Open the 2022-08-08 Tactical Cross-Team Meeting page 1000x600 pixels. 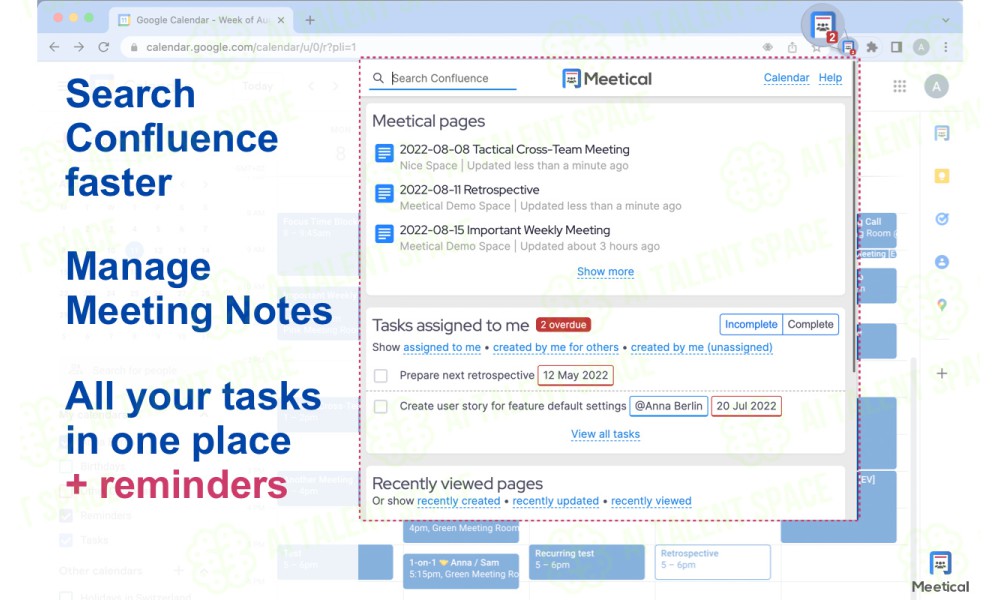point(514,150)
